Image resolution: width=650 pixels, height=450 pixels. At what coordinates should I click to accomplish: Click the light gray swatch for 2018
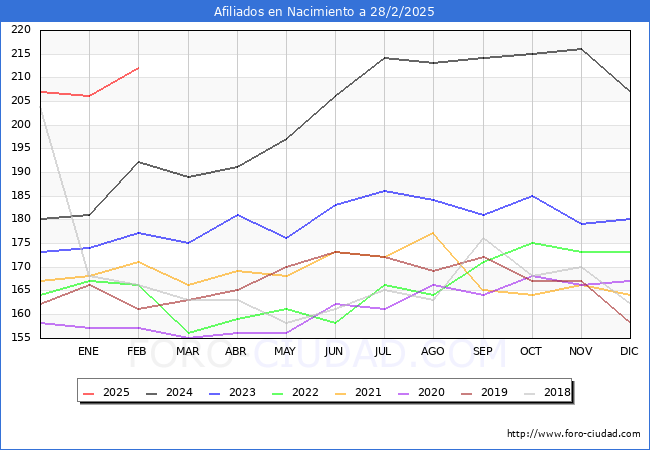[x=530, y=393]
